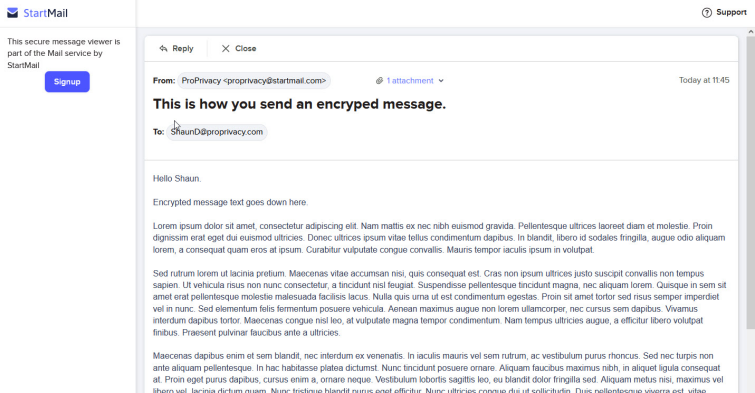Image resolution: width=755 pixels, height=393 pixels.
Task: Open the 1 attachment link
Action: point(410,80)
